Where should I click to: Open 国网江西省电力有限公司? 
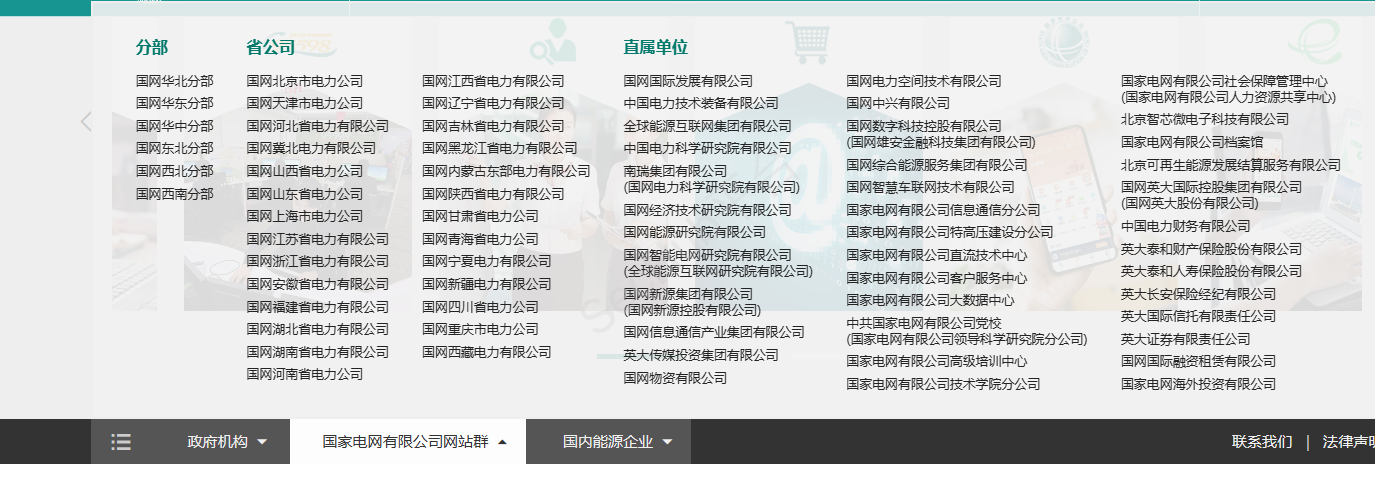(493, 81)
